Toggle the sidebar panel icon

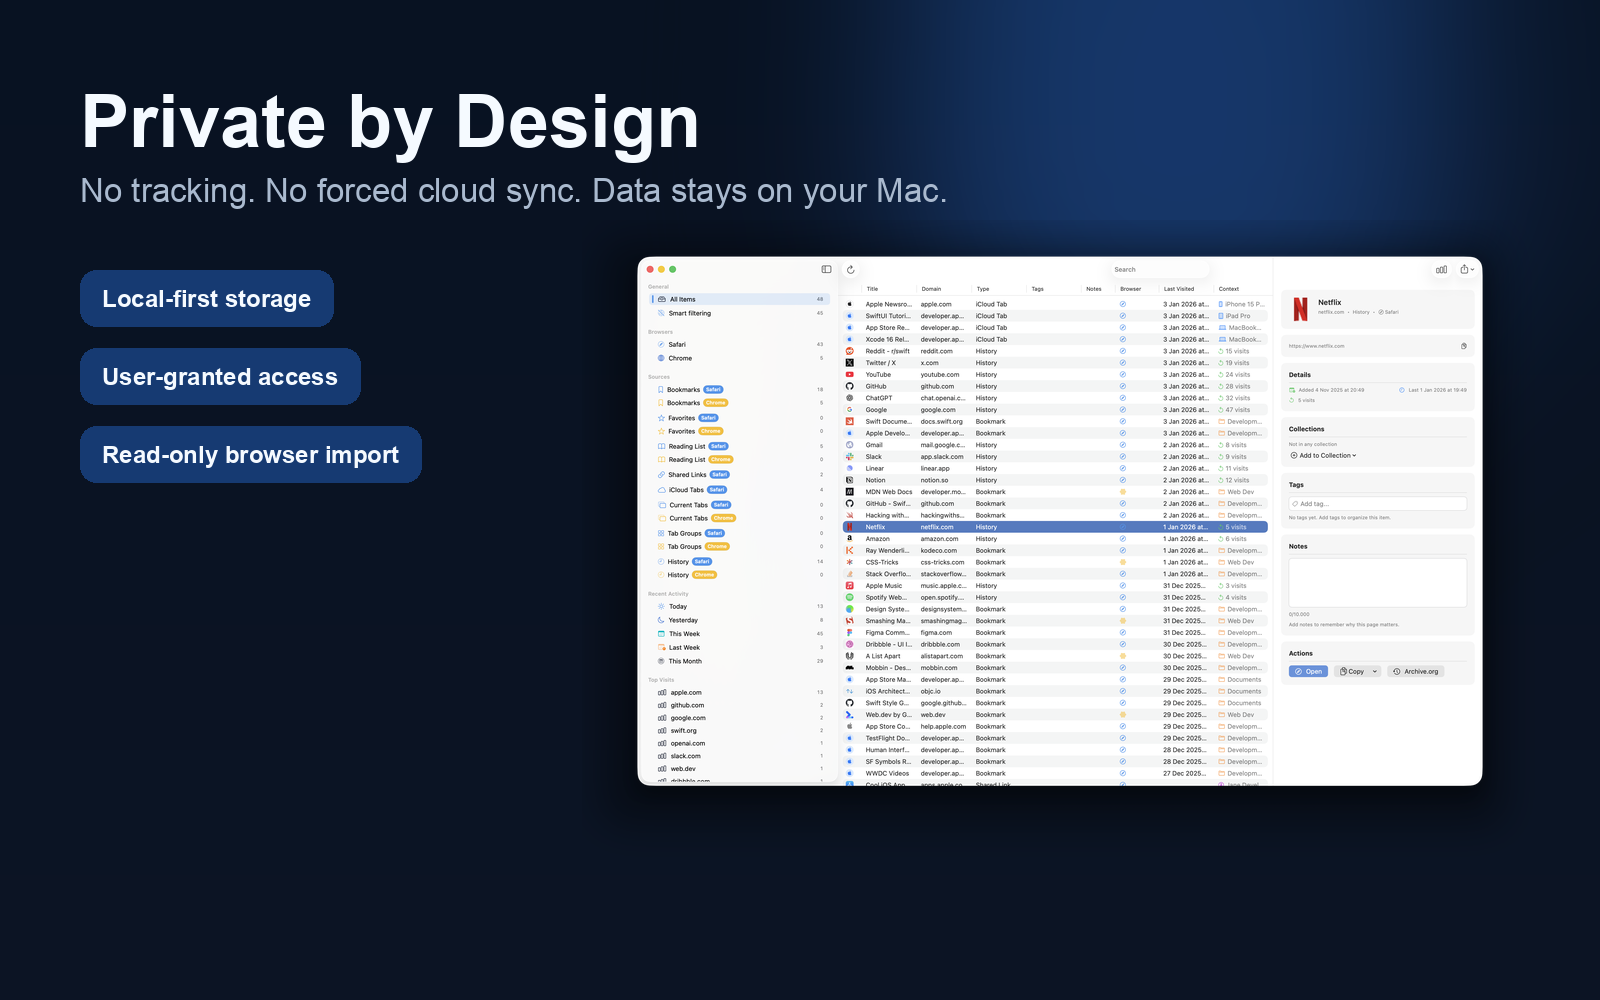click(826, 269)
